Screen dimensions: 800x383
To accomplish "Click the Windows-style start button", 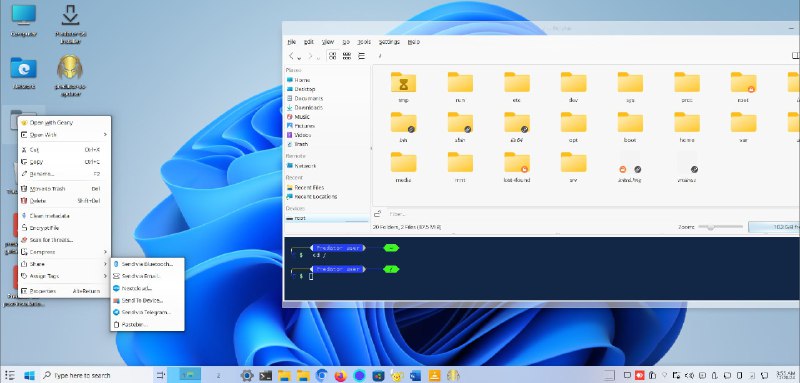I will [29, 376].
